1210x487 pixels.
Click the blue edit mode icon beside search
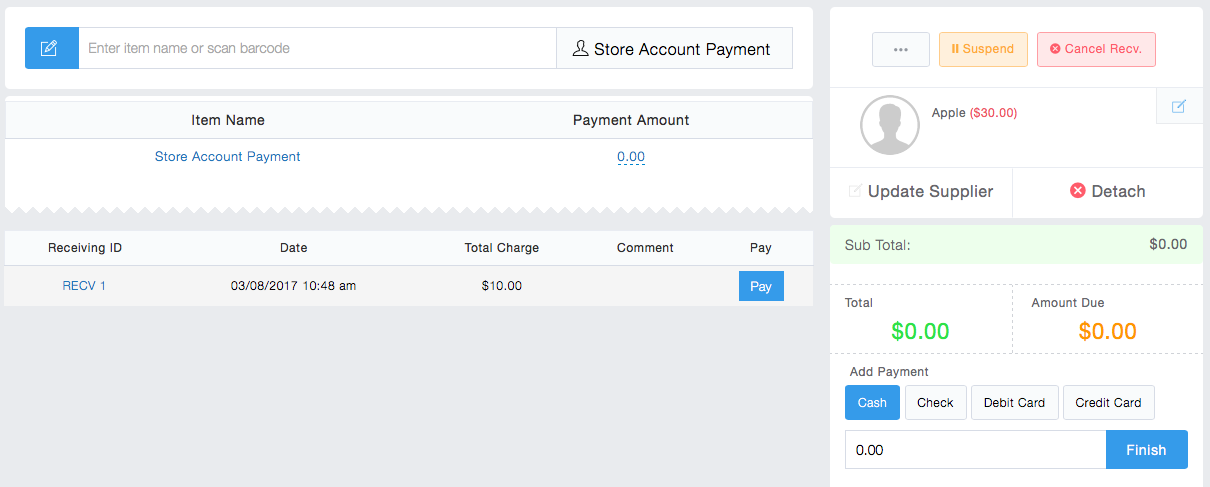[51, 48]
